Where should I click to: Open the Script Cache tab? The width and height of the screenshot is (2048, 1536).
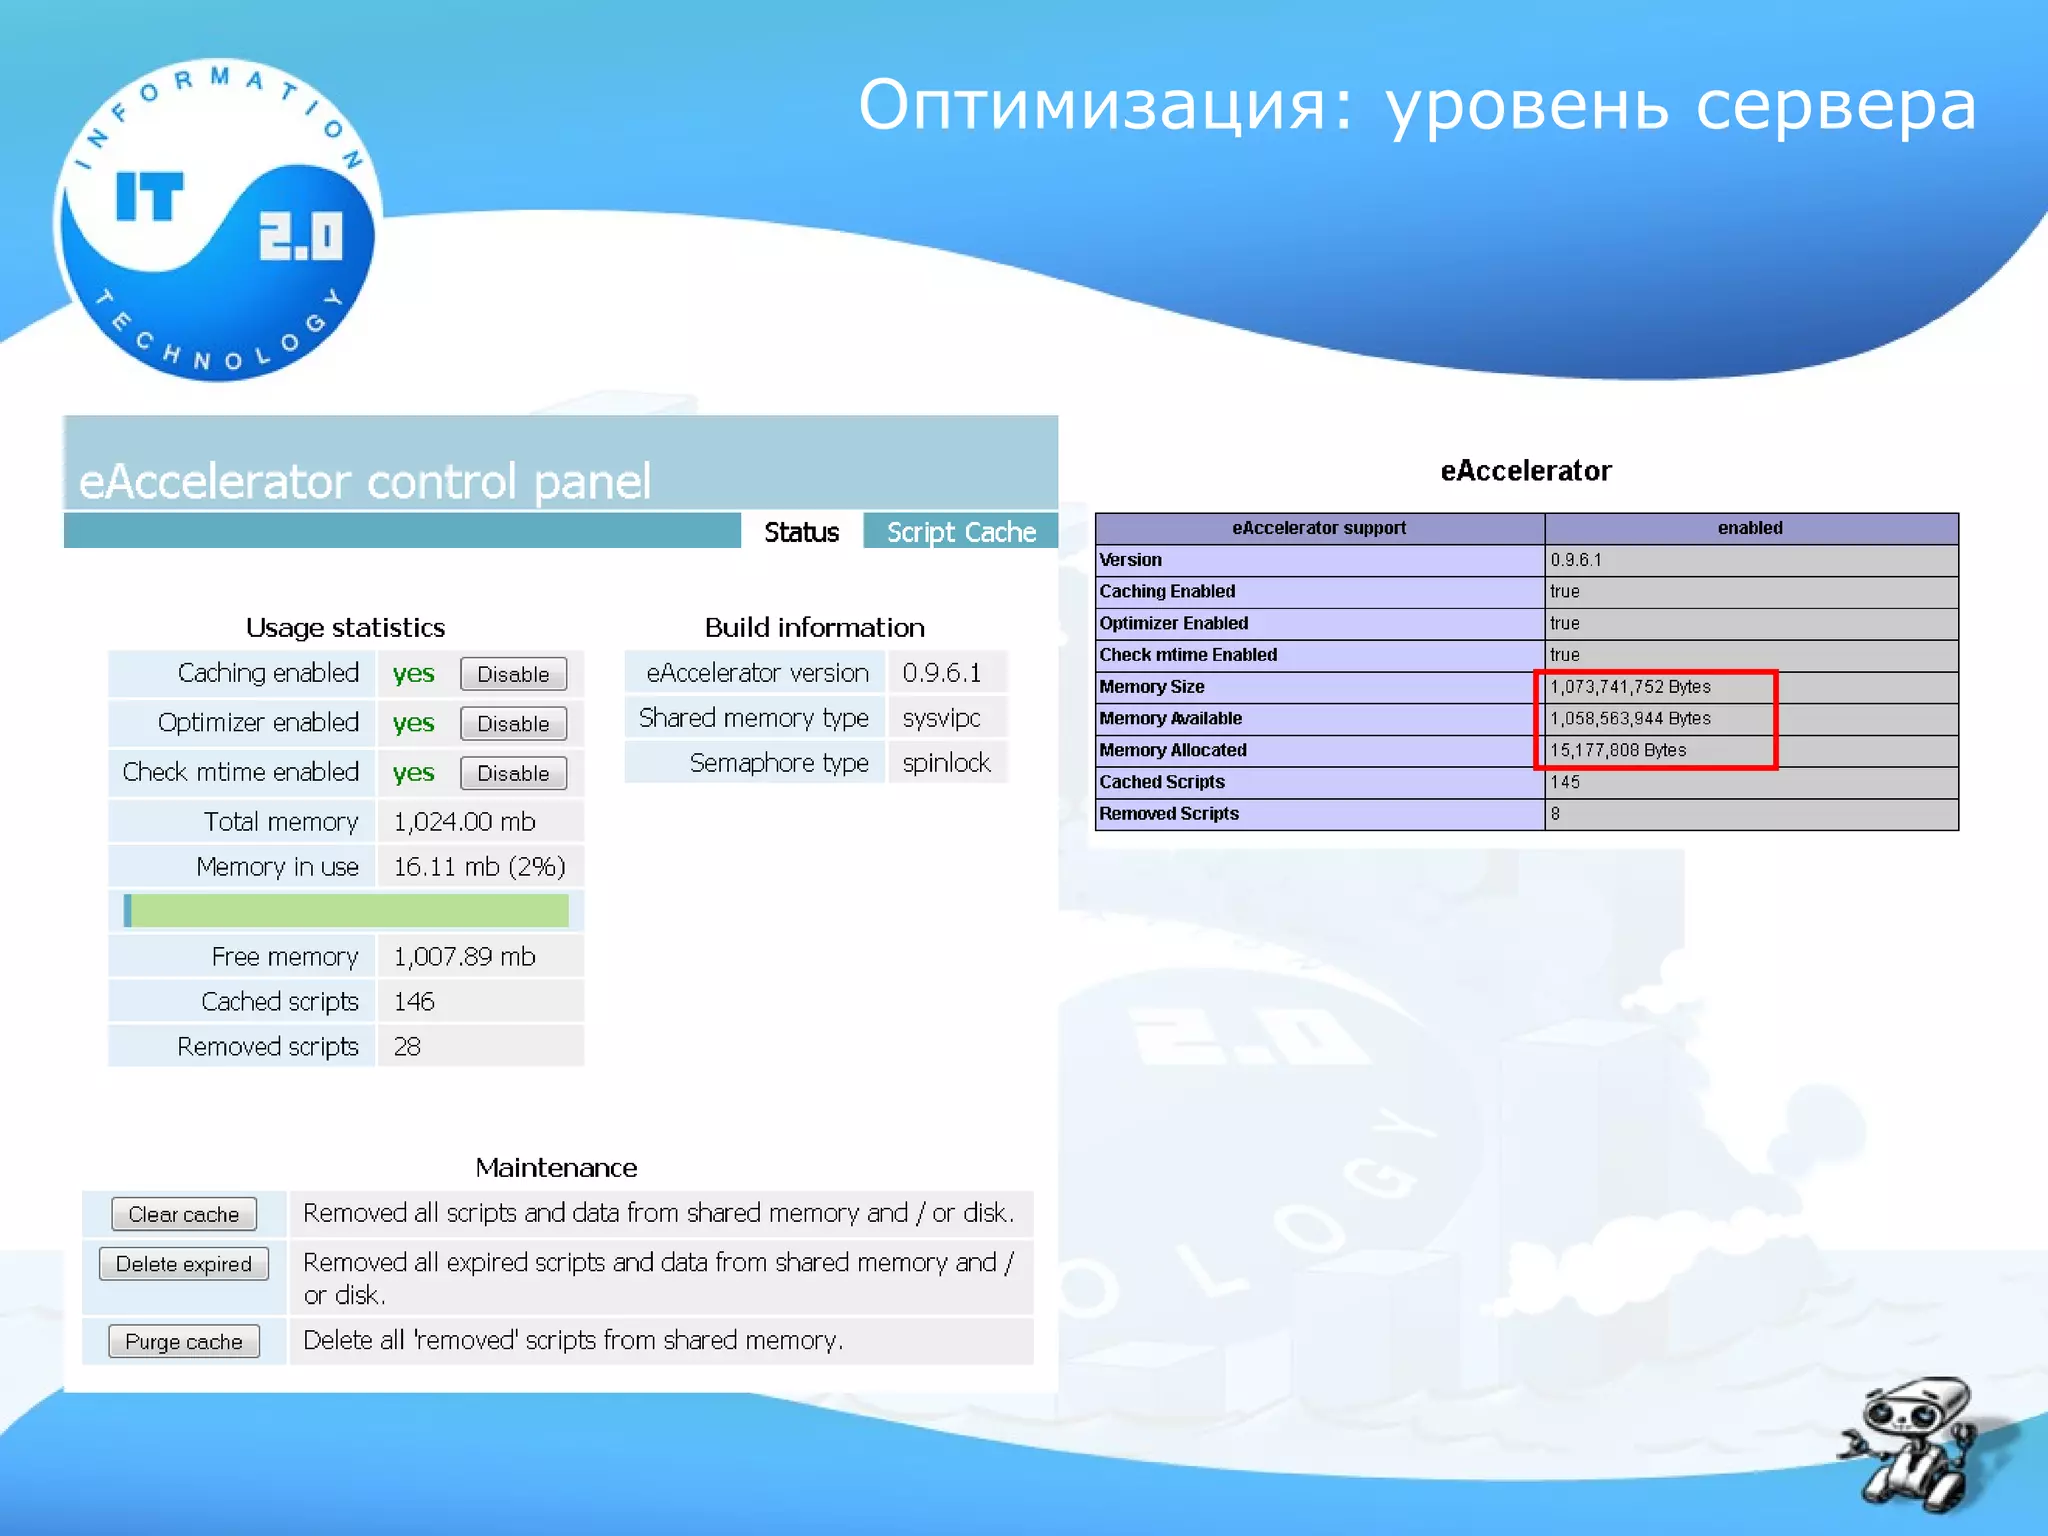pos(961,532)
